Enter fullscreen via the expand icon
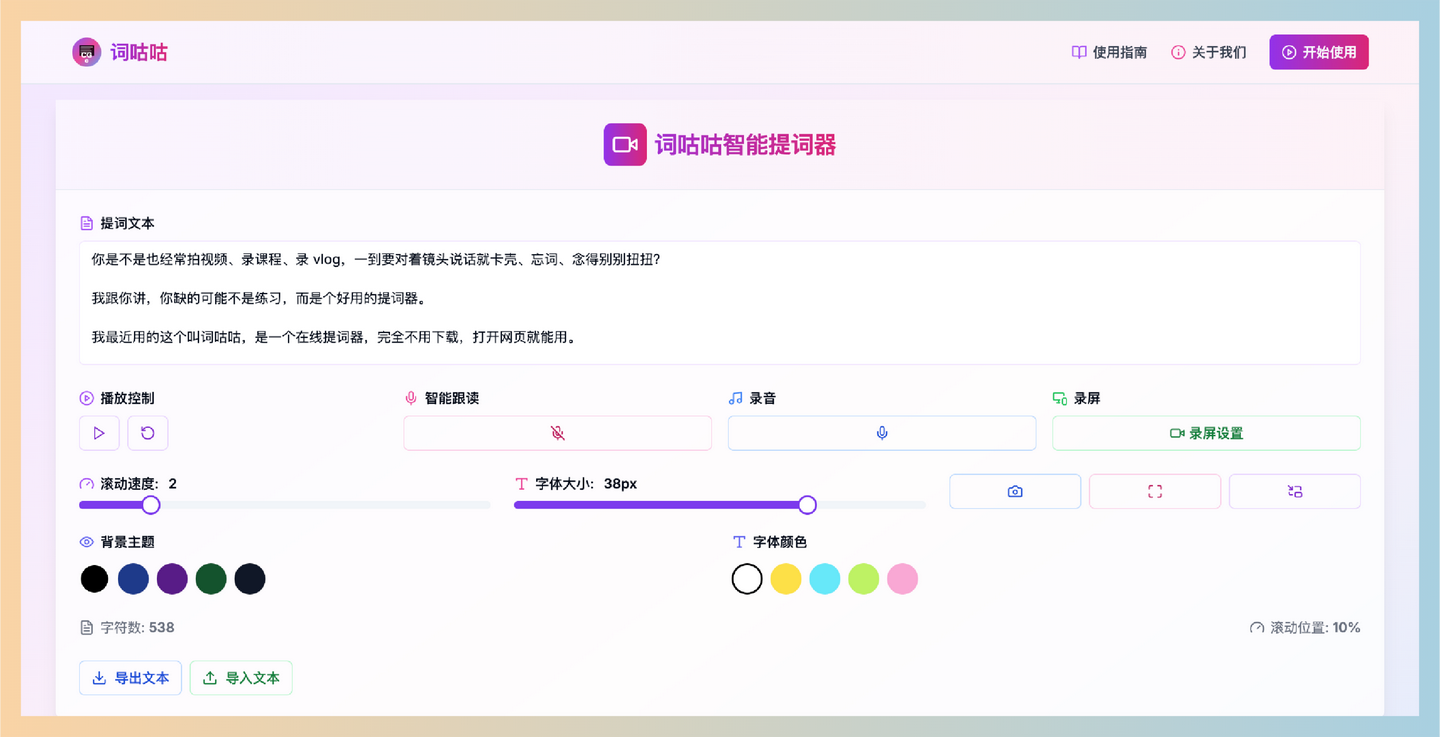1440x737 pixels. [x=1155, y=491]
